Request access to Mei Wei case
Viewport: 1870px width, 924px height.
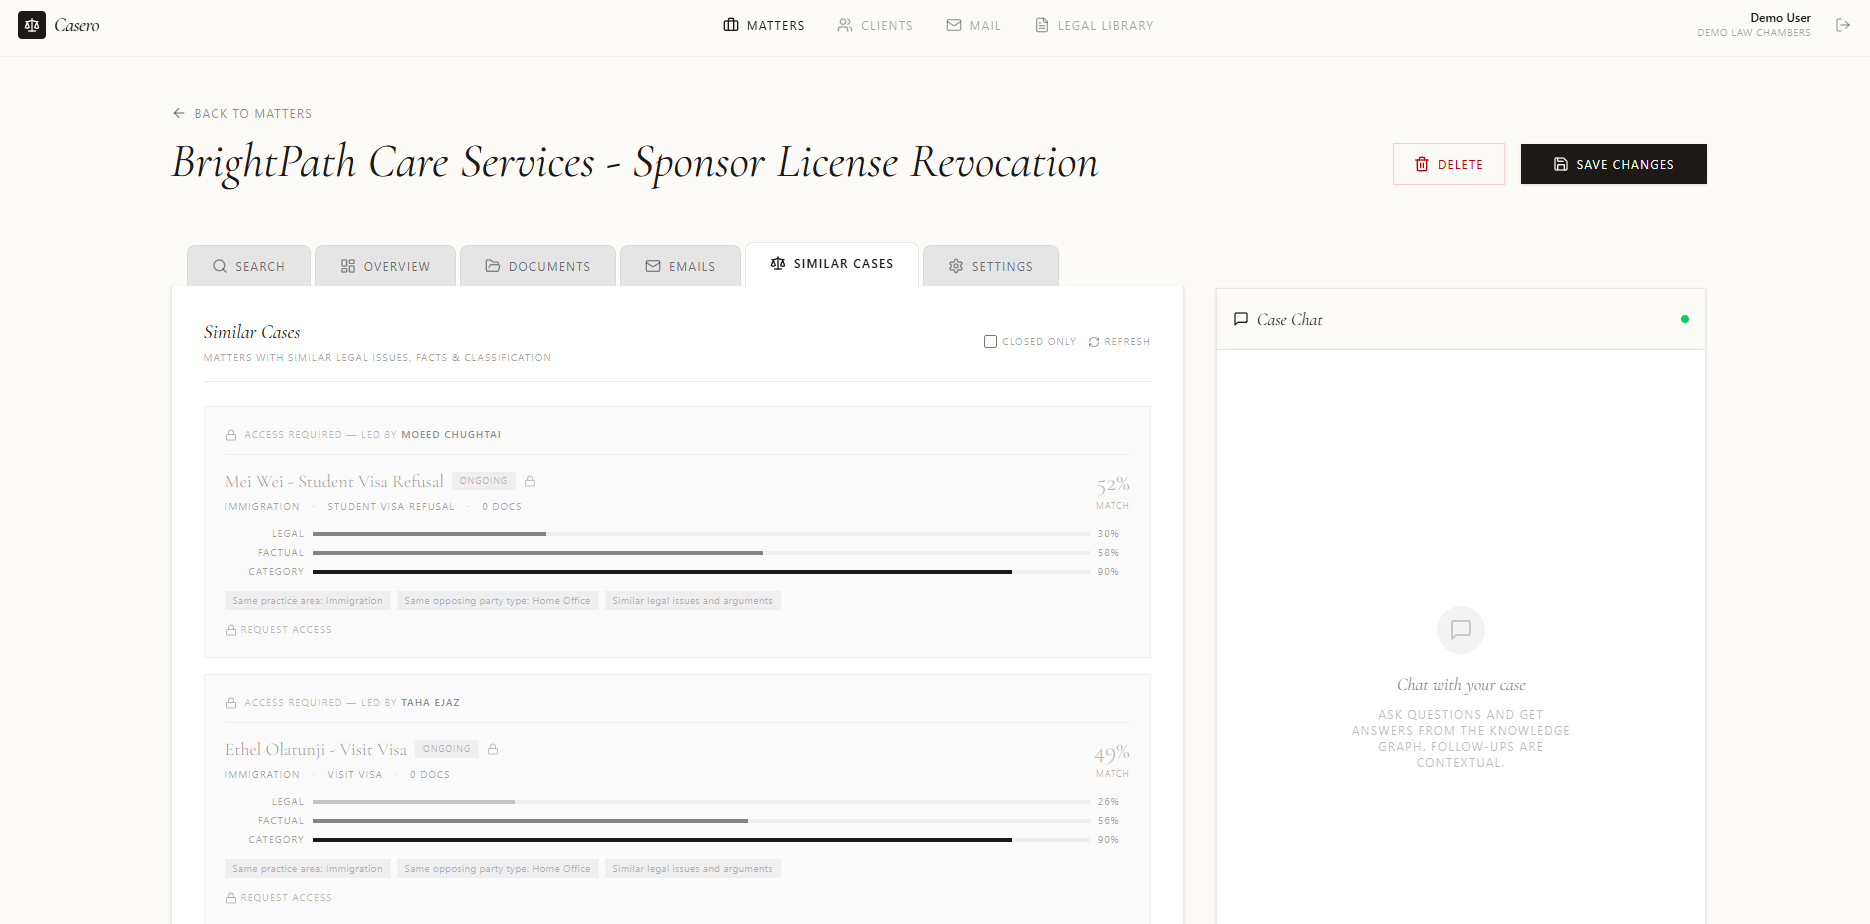tap(279, 630)
